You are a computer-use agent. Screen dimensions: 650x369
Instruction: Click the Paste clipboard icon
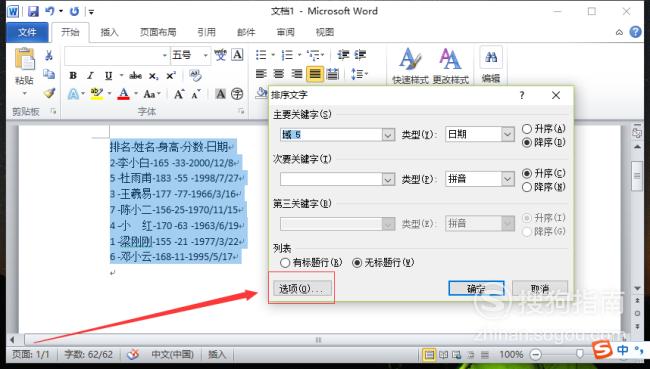click(x=24, y=59)
